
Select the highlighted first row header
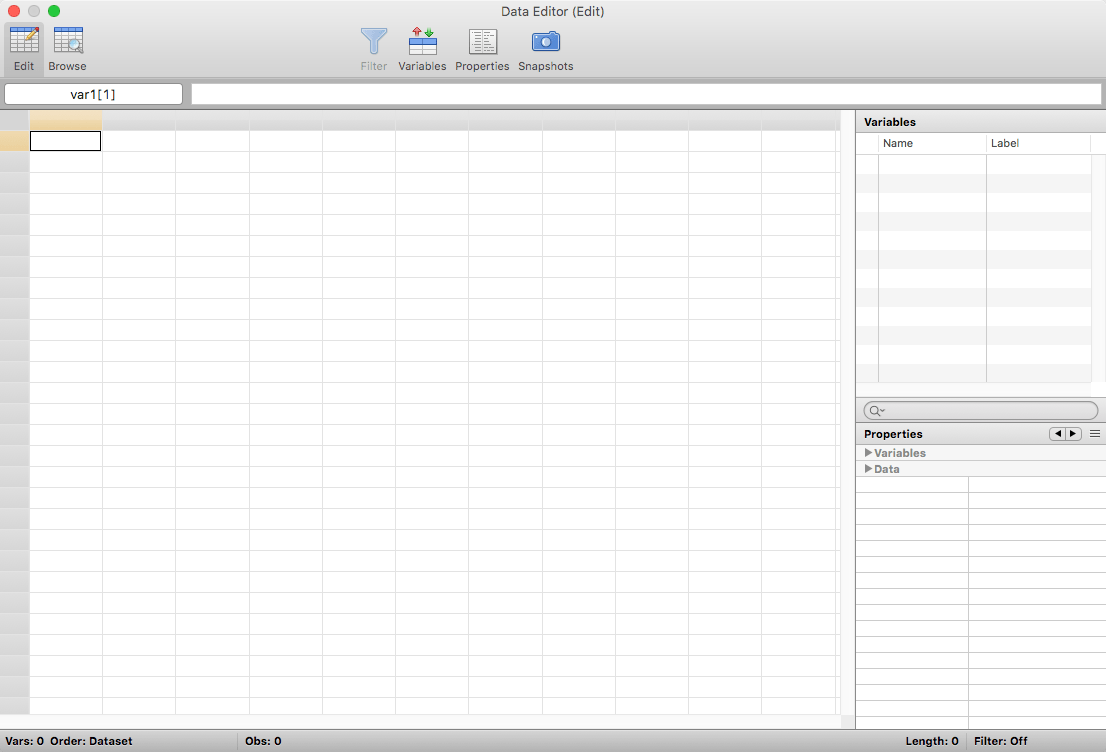14,141
